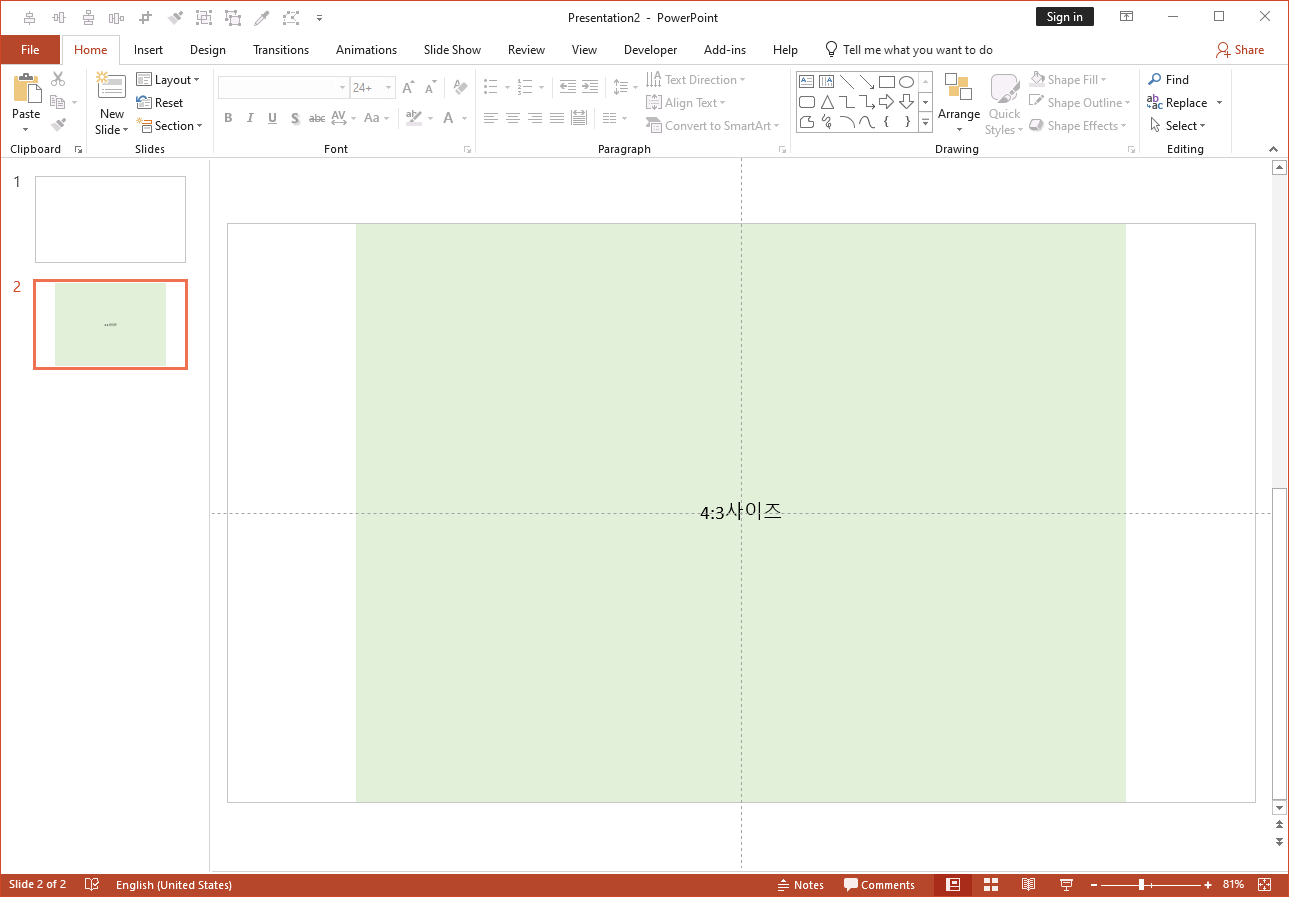The width and height of the screenshot is (1289, 897).
Task: Pick the Rectangle shape in gallery
Action: click(x=887, y=82)
